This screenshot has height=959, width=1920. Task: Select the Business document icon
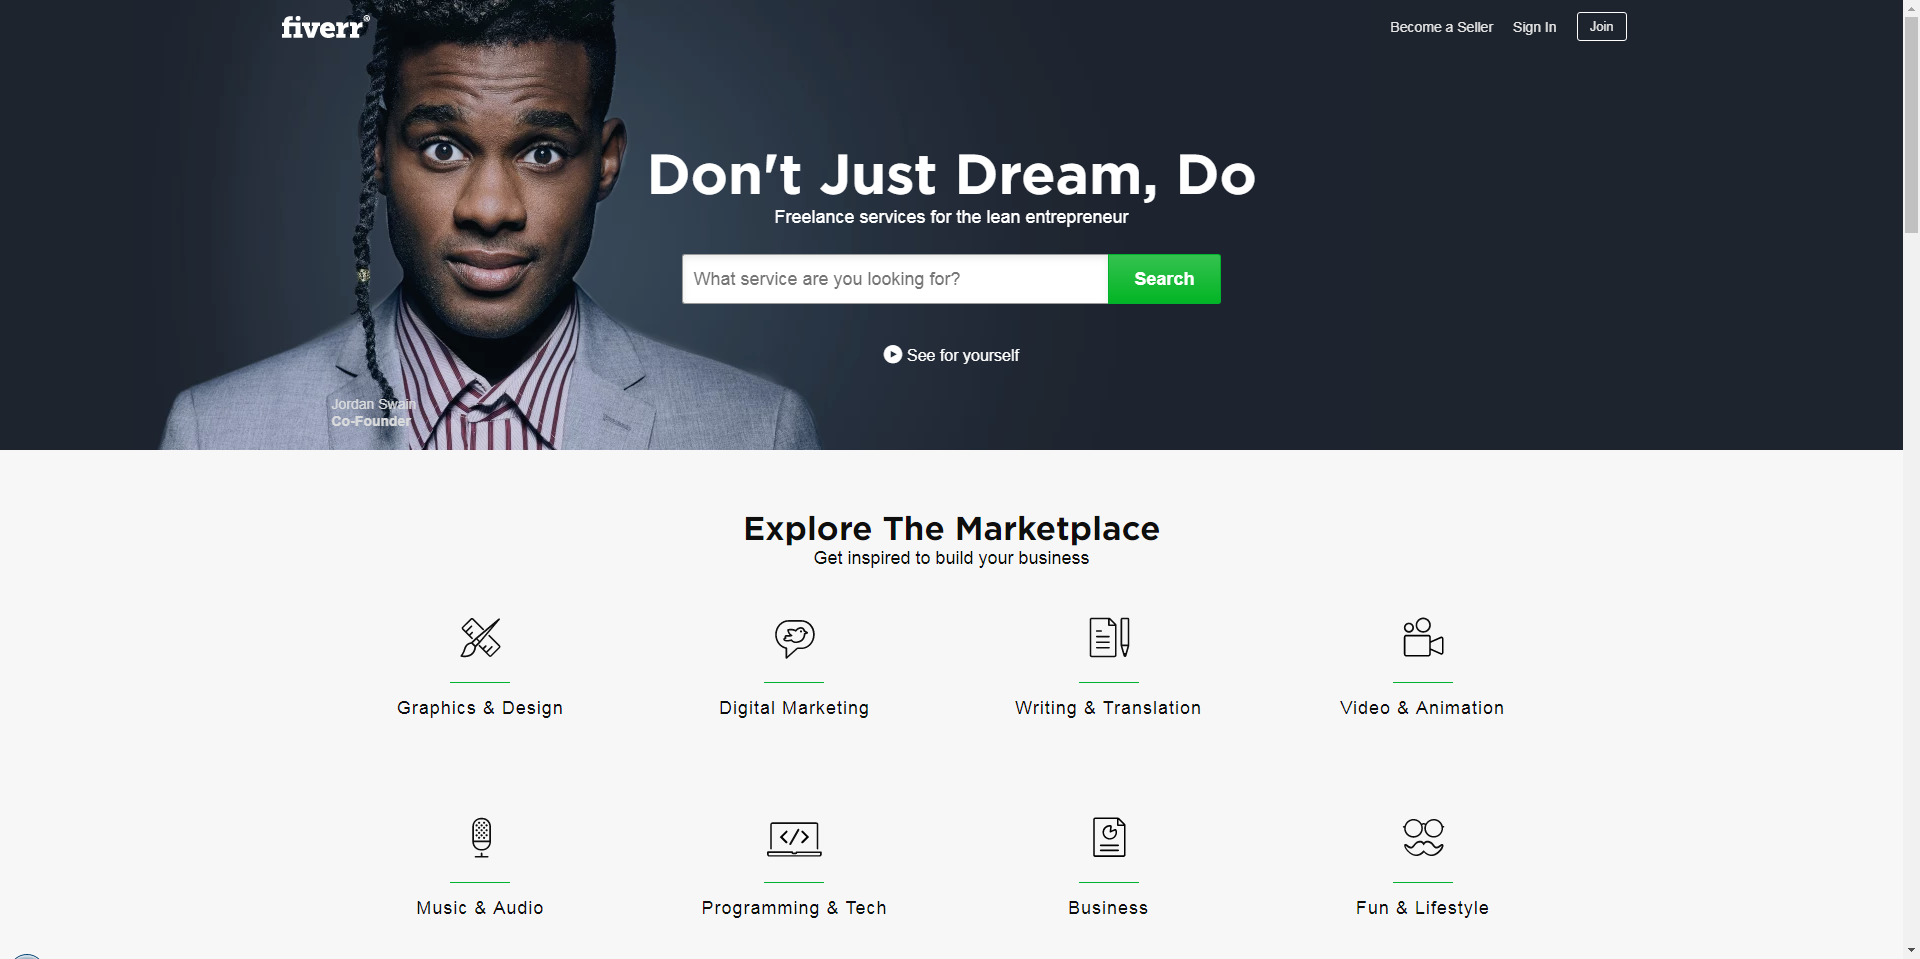pos(1109,837)
